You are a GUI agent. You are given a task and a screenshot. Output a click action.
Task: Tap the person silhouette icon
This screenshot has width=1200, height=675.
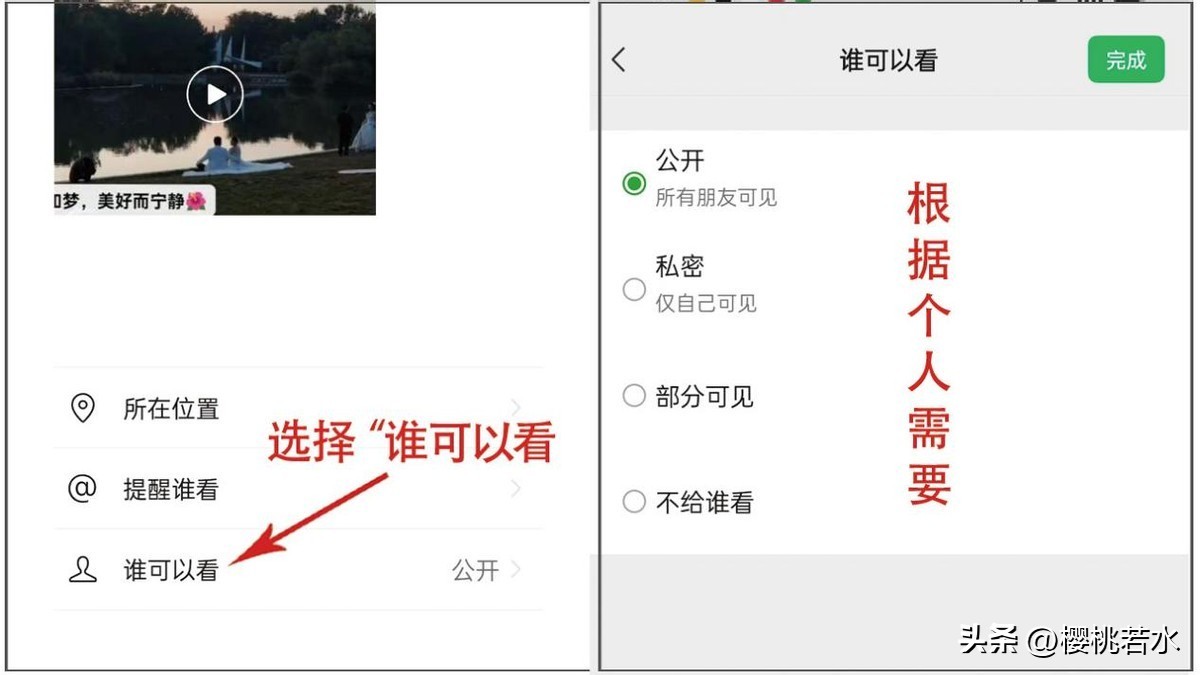[82, 570]
